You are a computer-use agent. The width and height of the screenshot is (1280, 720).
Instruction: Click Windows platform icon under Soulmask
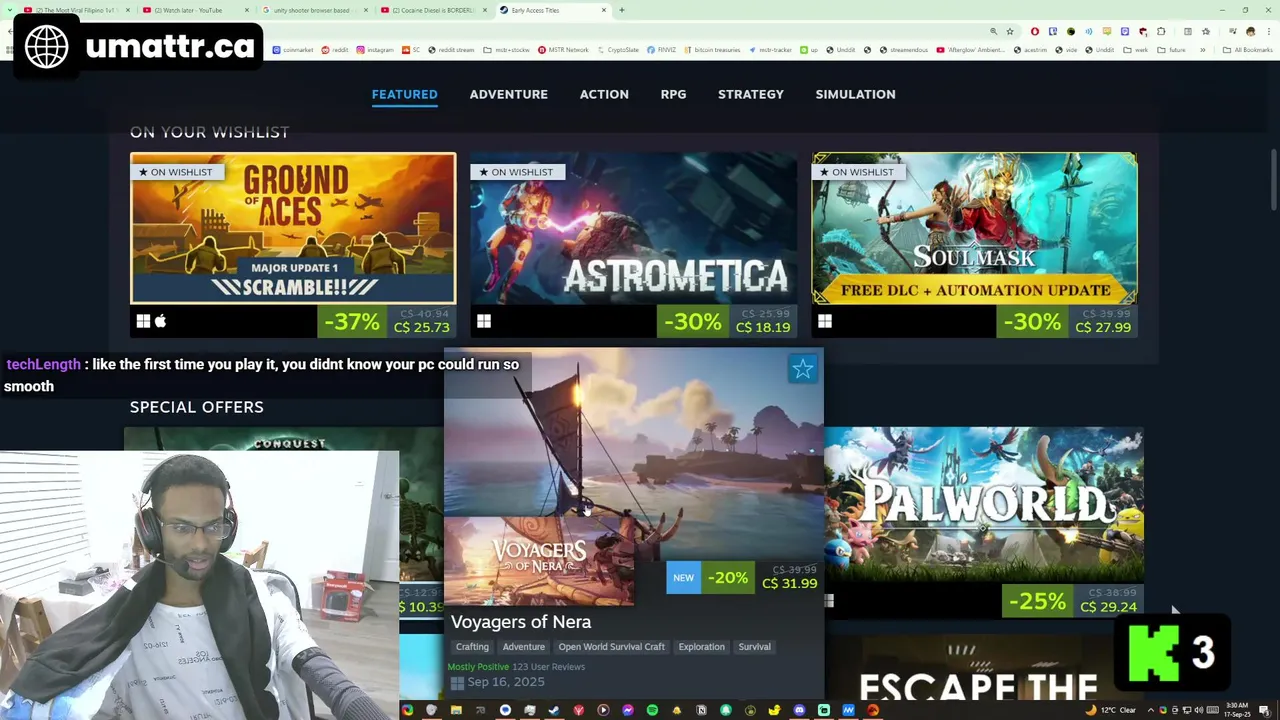coord(825,321)
